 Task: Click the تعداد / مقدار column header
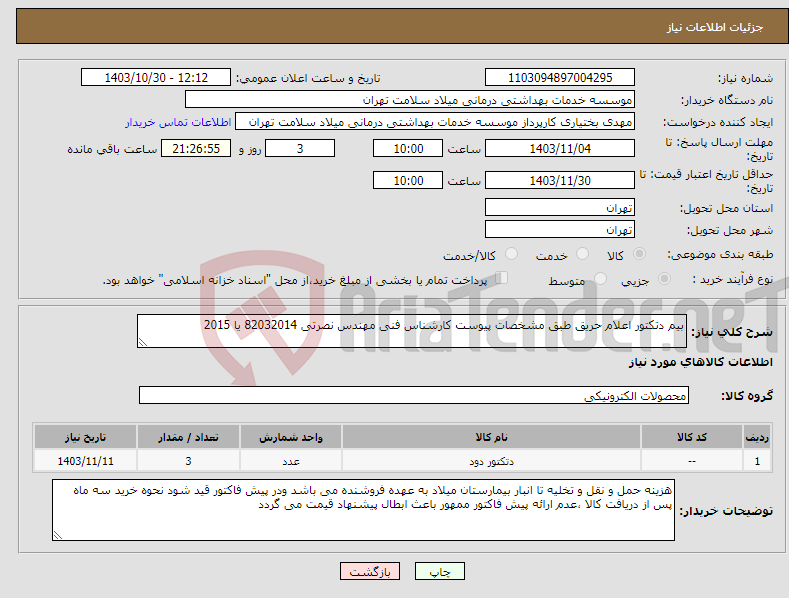pos(188,437)
